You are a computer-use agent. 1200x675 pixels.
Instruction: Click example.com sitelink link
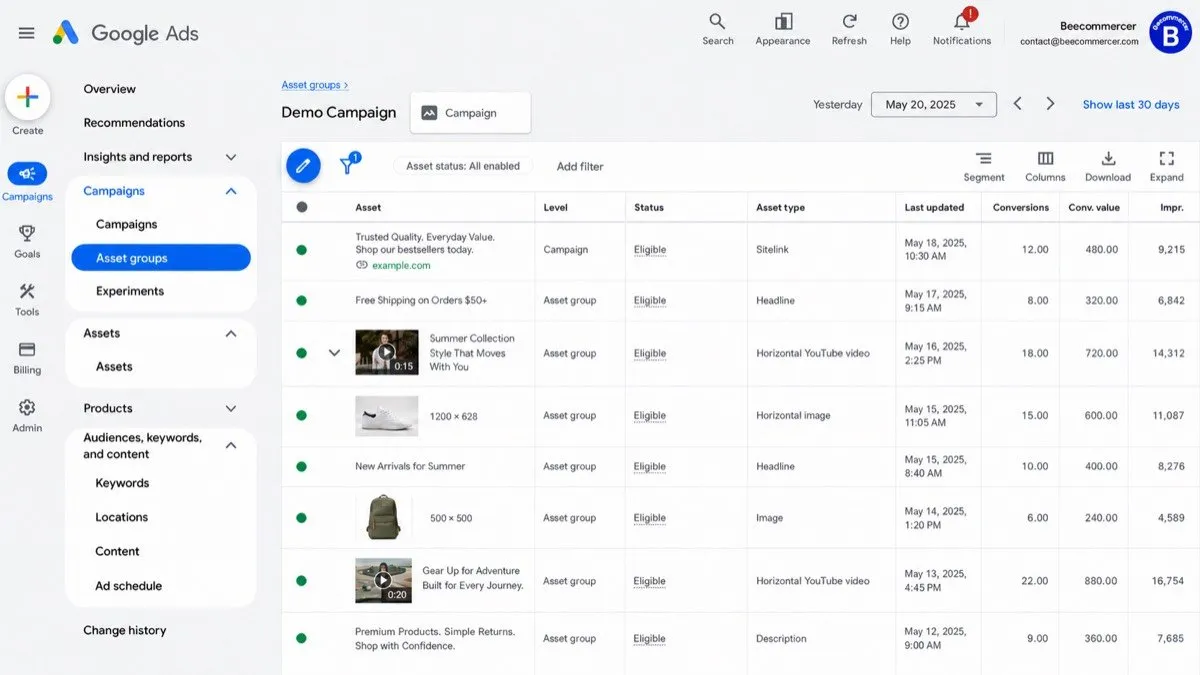[x=401, y=265]
